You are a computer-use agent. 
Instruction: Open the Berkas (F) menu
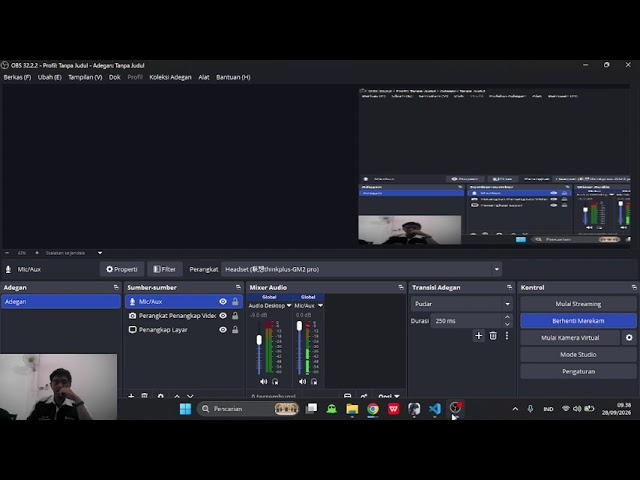(x=17, y=77)
